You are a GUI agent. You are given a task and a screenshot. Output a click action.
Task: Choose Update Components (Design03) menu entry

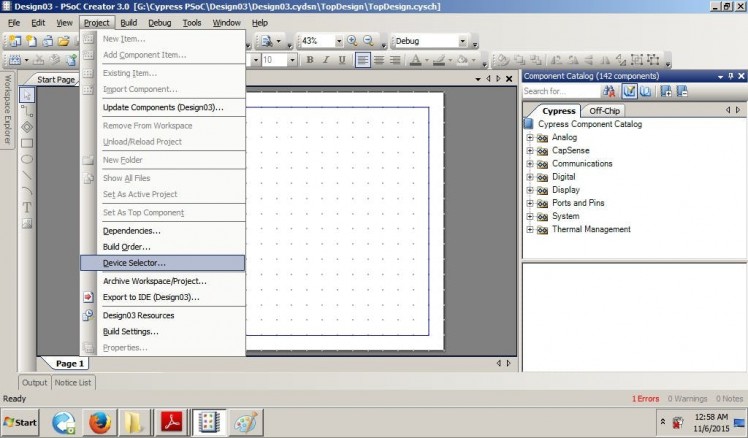tap(163, 107)
